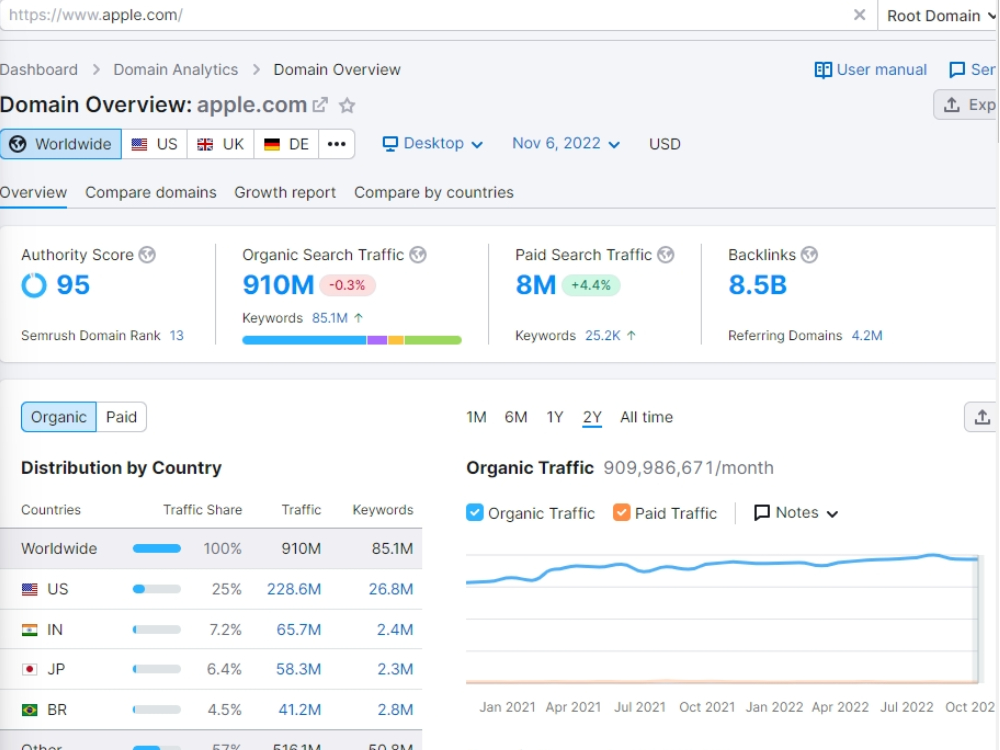Click the export upload icon beside Exp
The height and width of the screenshot is (750, 1000).
point(952,105)
